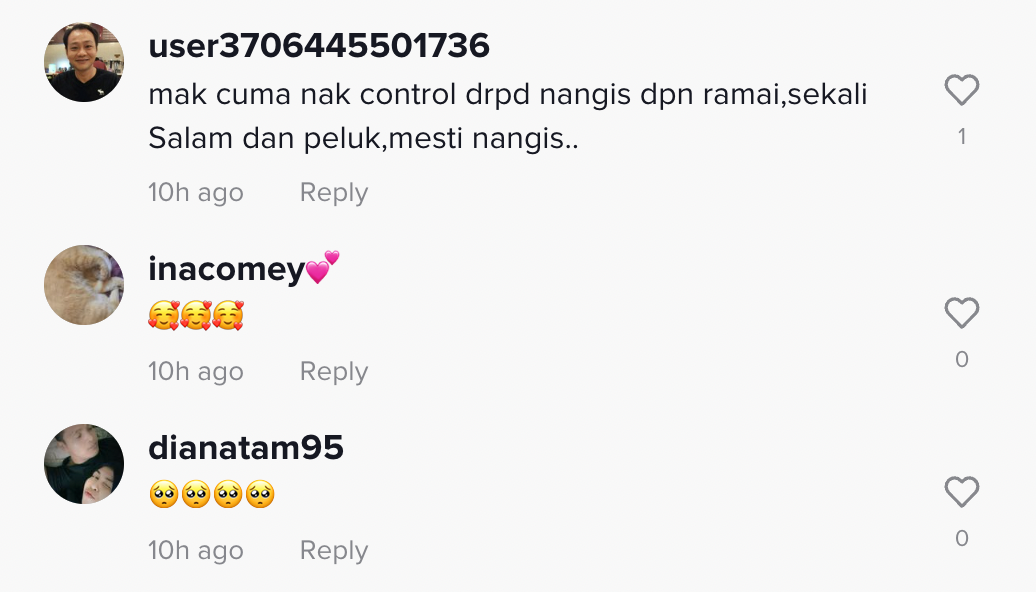Open user3706445501736's profile picture
1036x592 pixels.
coord(84,62)
